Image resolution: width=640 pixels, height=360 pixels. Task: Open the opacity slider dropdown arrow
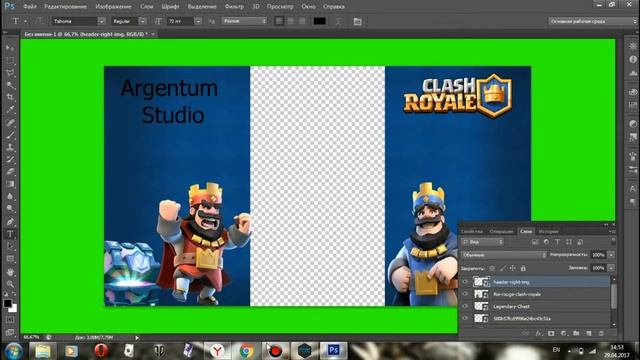(611, 255)
